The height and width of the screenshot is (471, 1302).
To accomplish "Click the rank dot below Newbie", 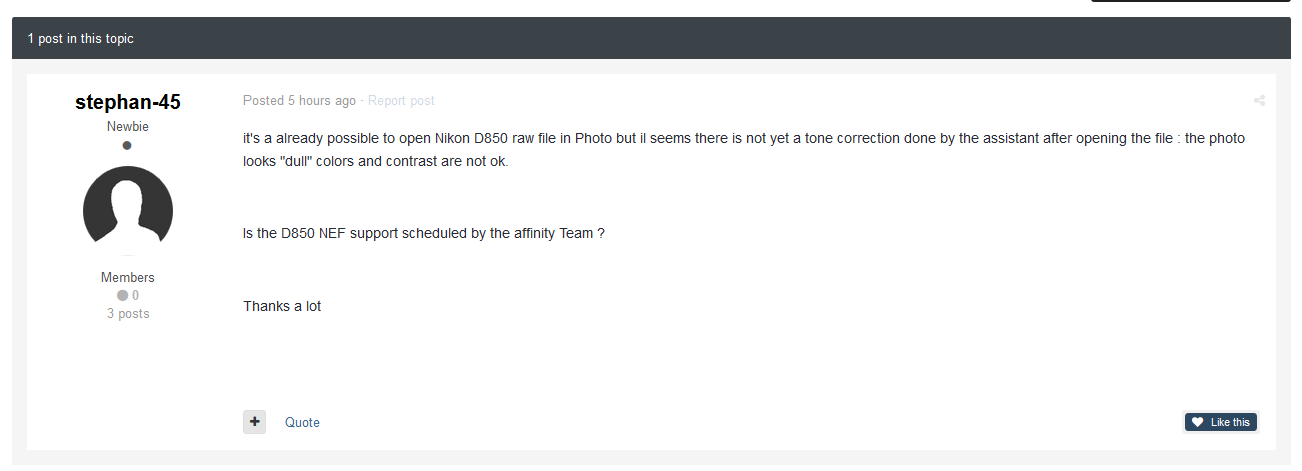I will [x=127, y=146].
